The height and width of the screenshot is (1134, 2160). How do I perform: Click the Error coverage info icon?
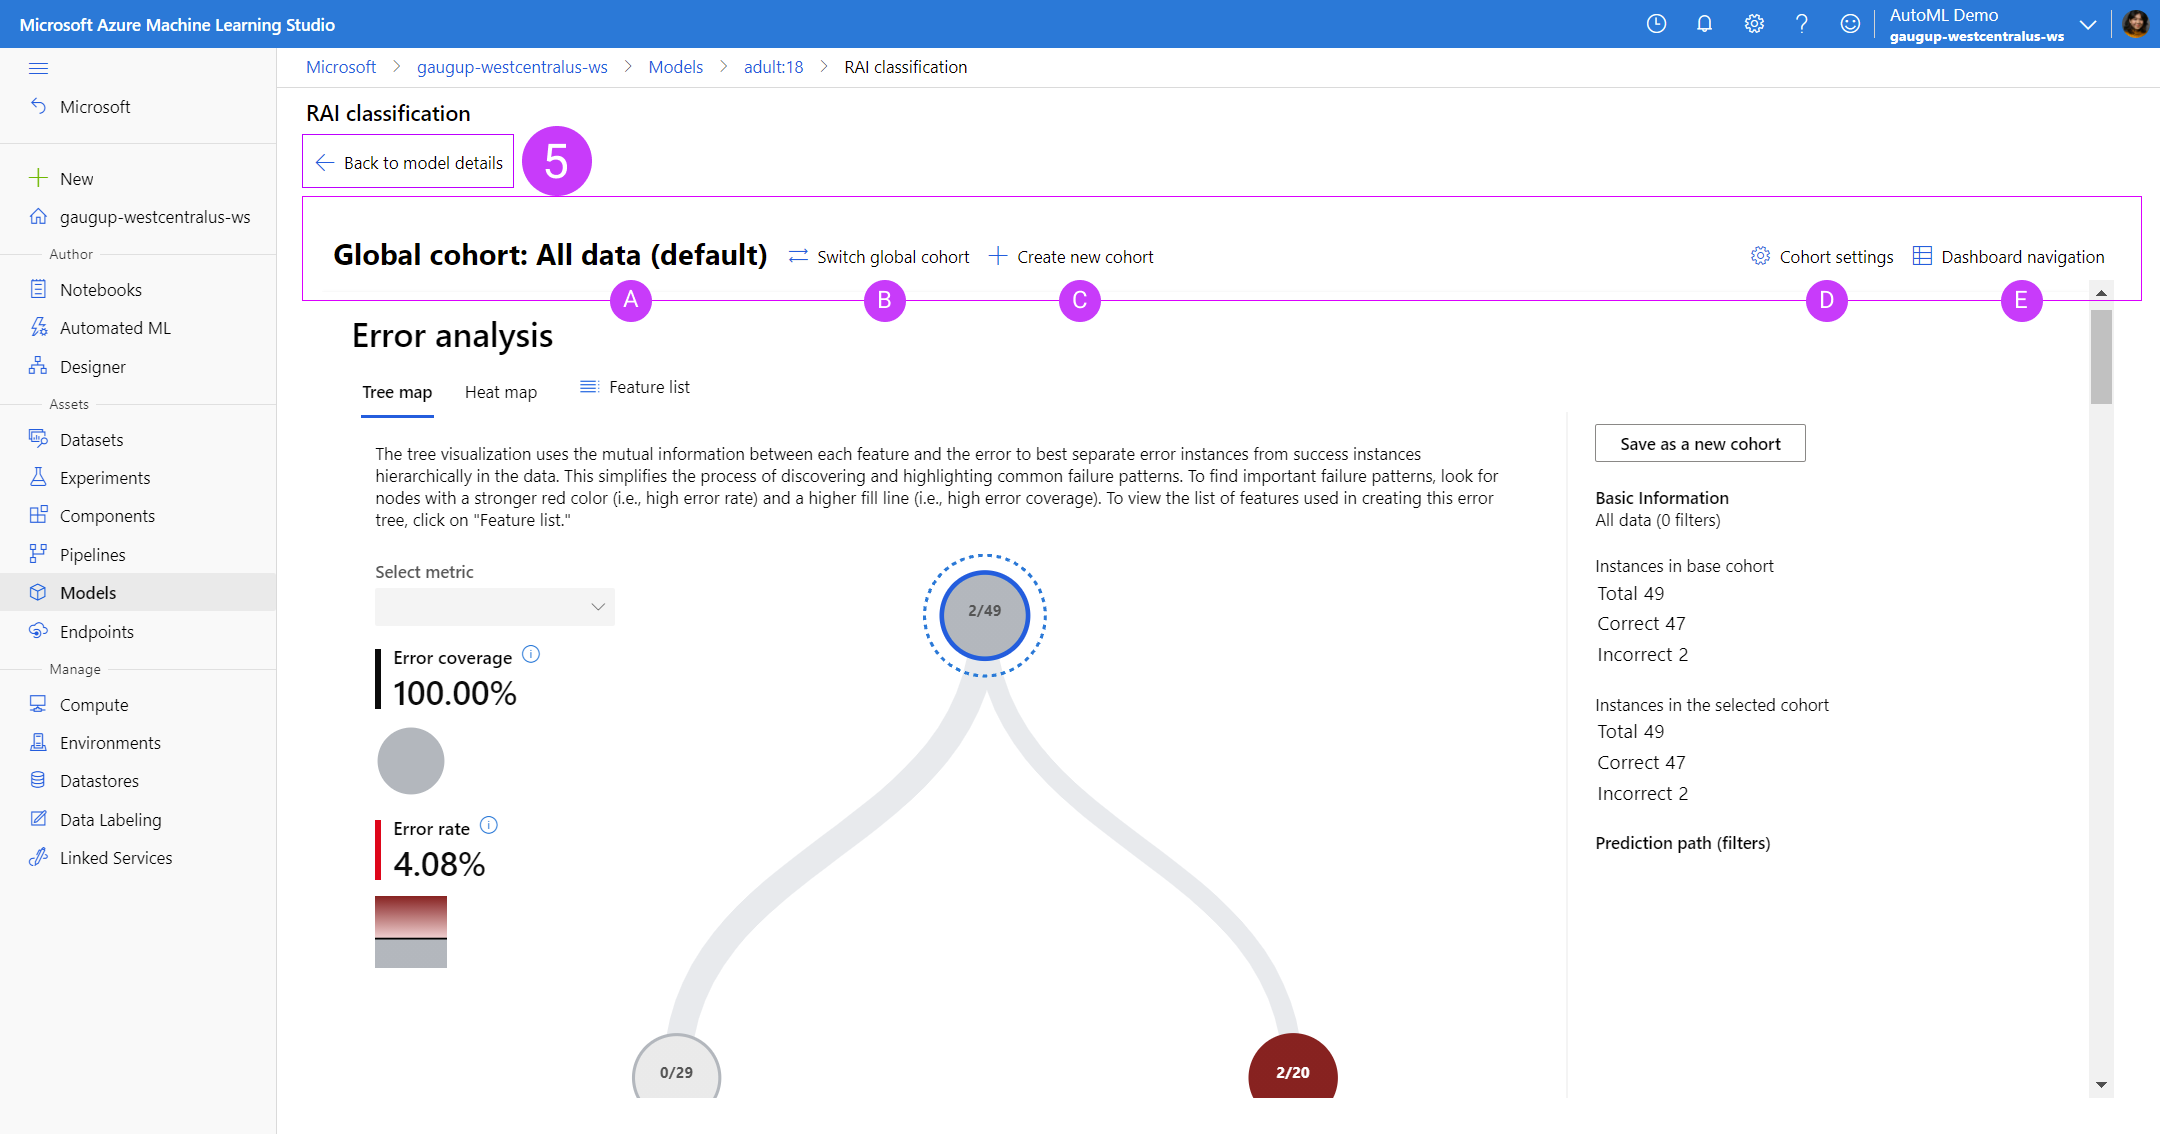tap(531, 654)
